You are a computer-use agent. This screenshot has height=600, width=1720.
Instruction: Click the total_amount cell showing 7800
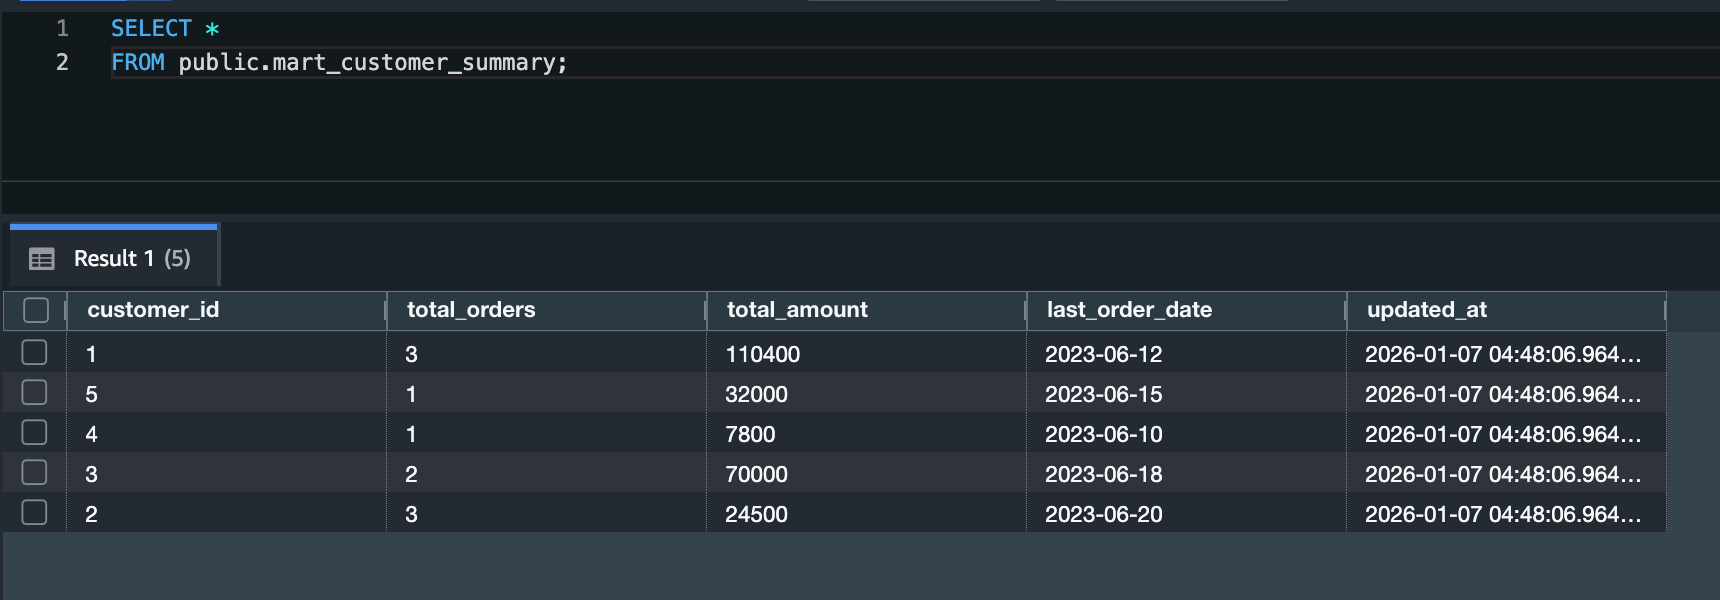750,434
